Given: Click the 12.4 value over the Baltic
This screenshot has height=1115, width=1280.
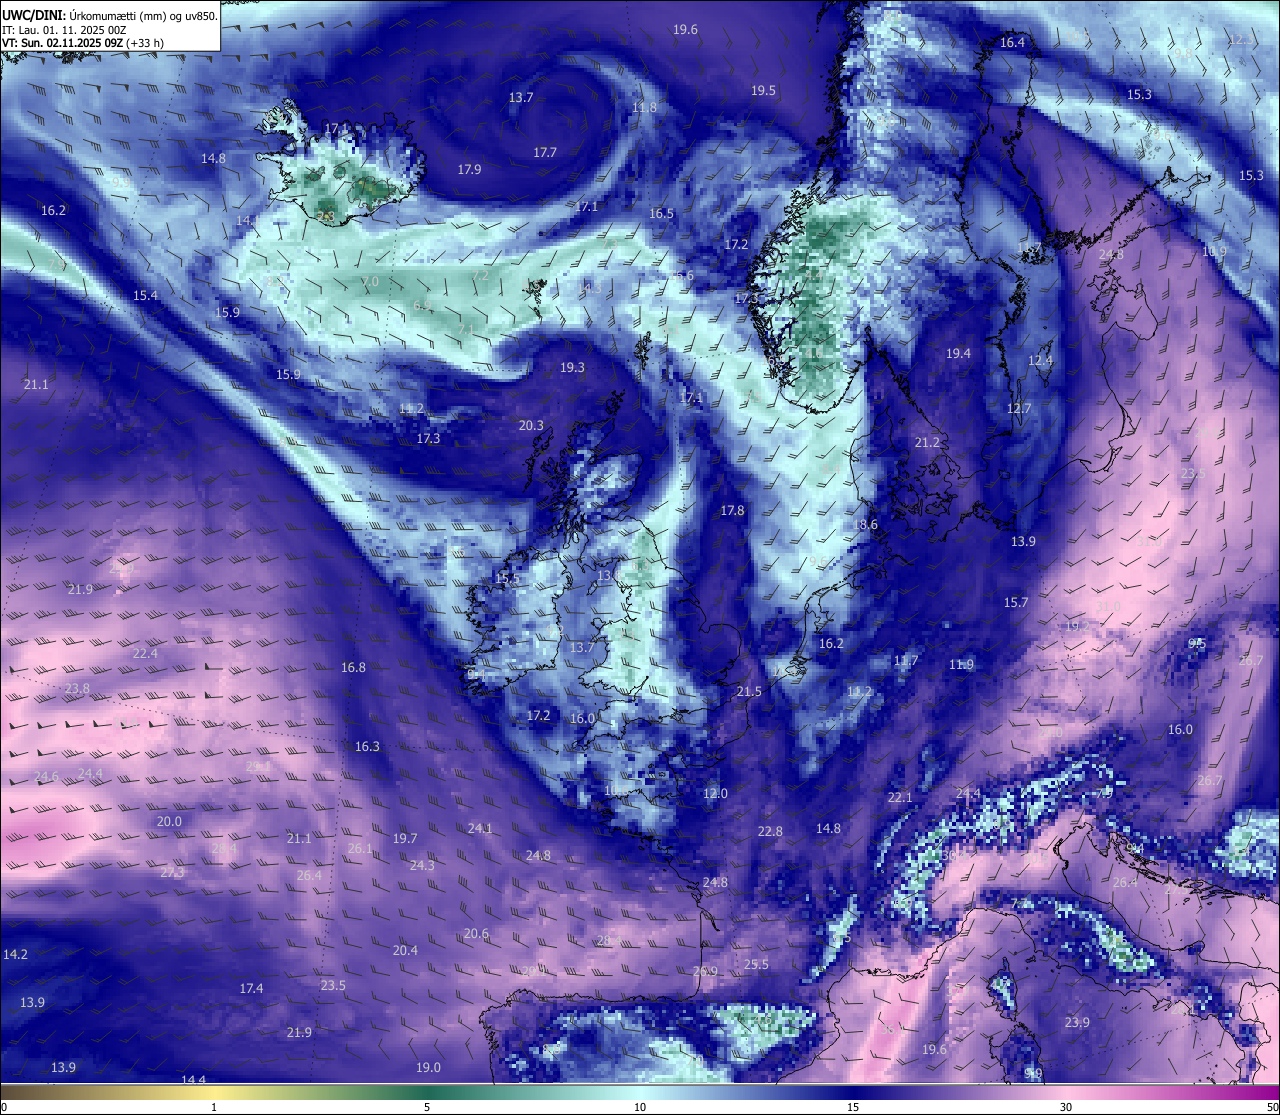Looking at the screenshot, I should coord(1040,360).
